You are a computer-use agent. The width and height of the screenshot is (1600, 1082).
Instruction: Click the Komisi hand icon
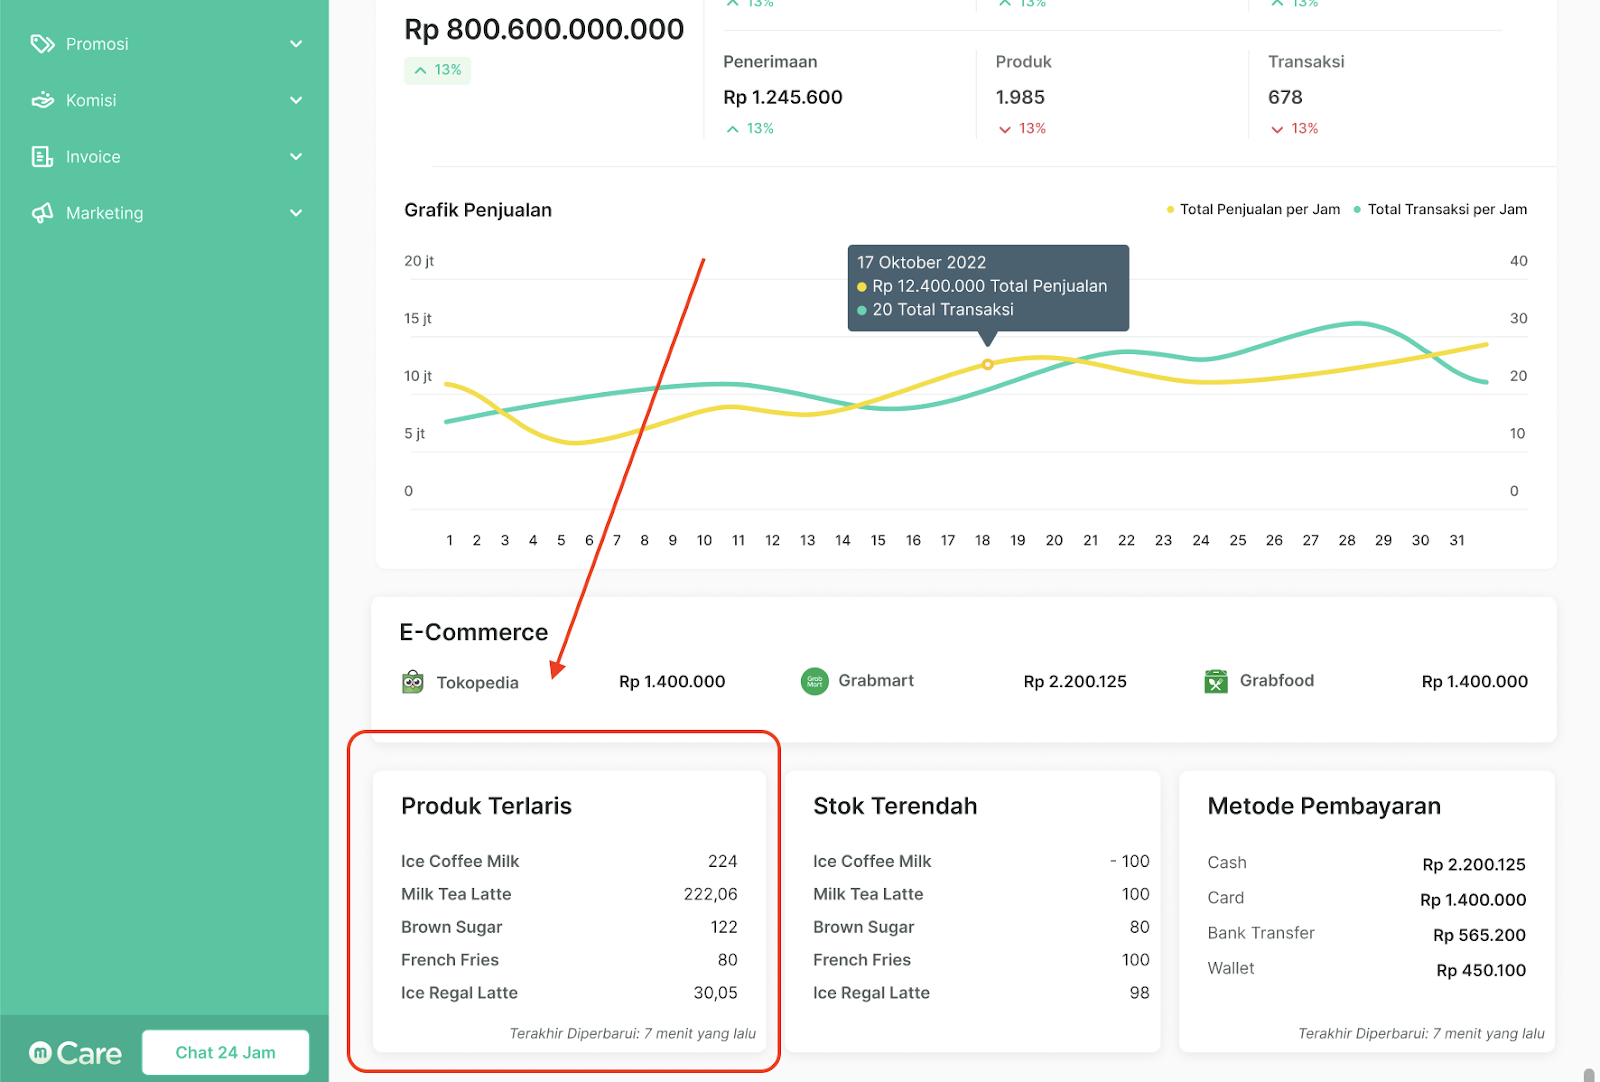pos(42,100)
